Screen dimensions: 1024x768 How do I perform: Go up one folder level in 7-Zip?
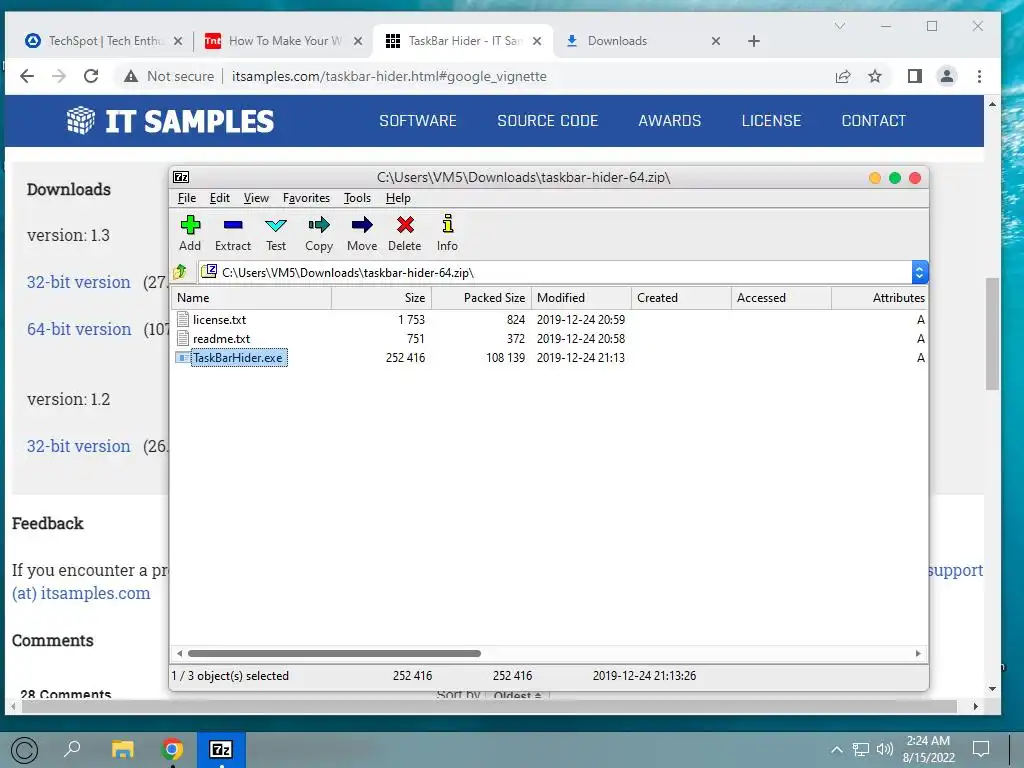[181, 272]
